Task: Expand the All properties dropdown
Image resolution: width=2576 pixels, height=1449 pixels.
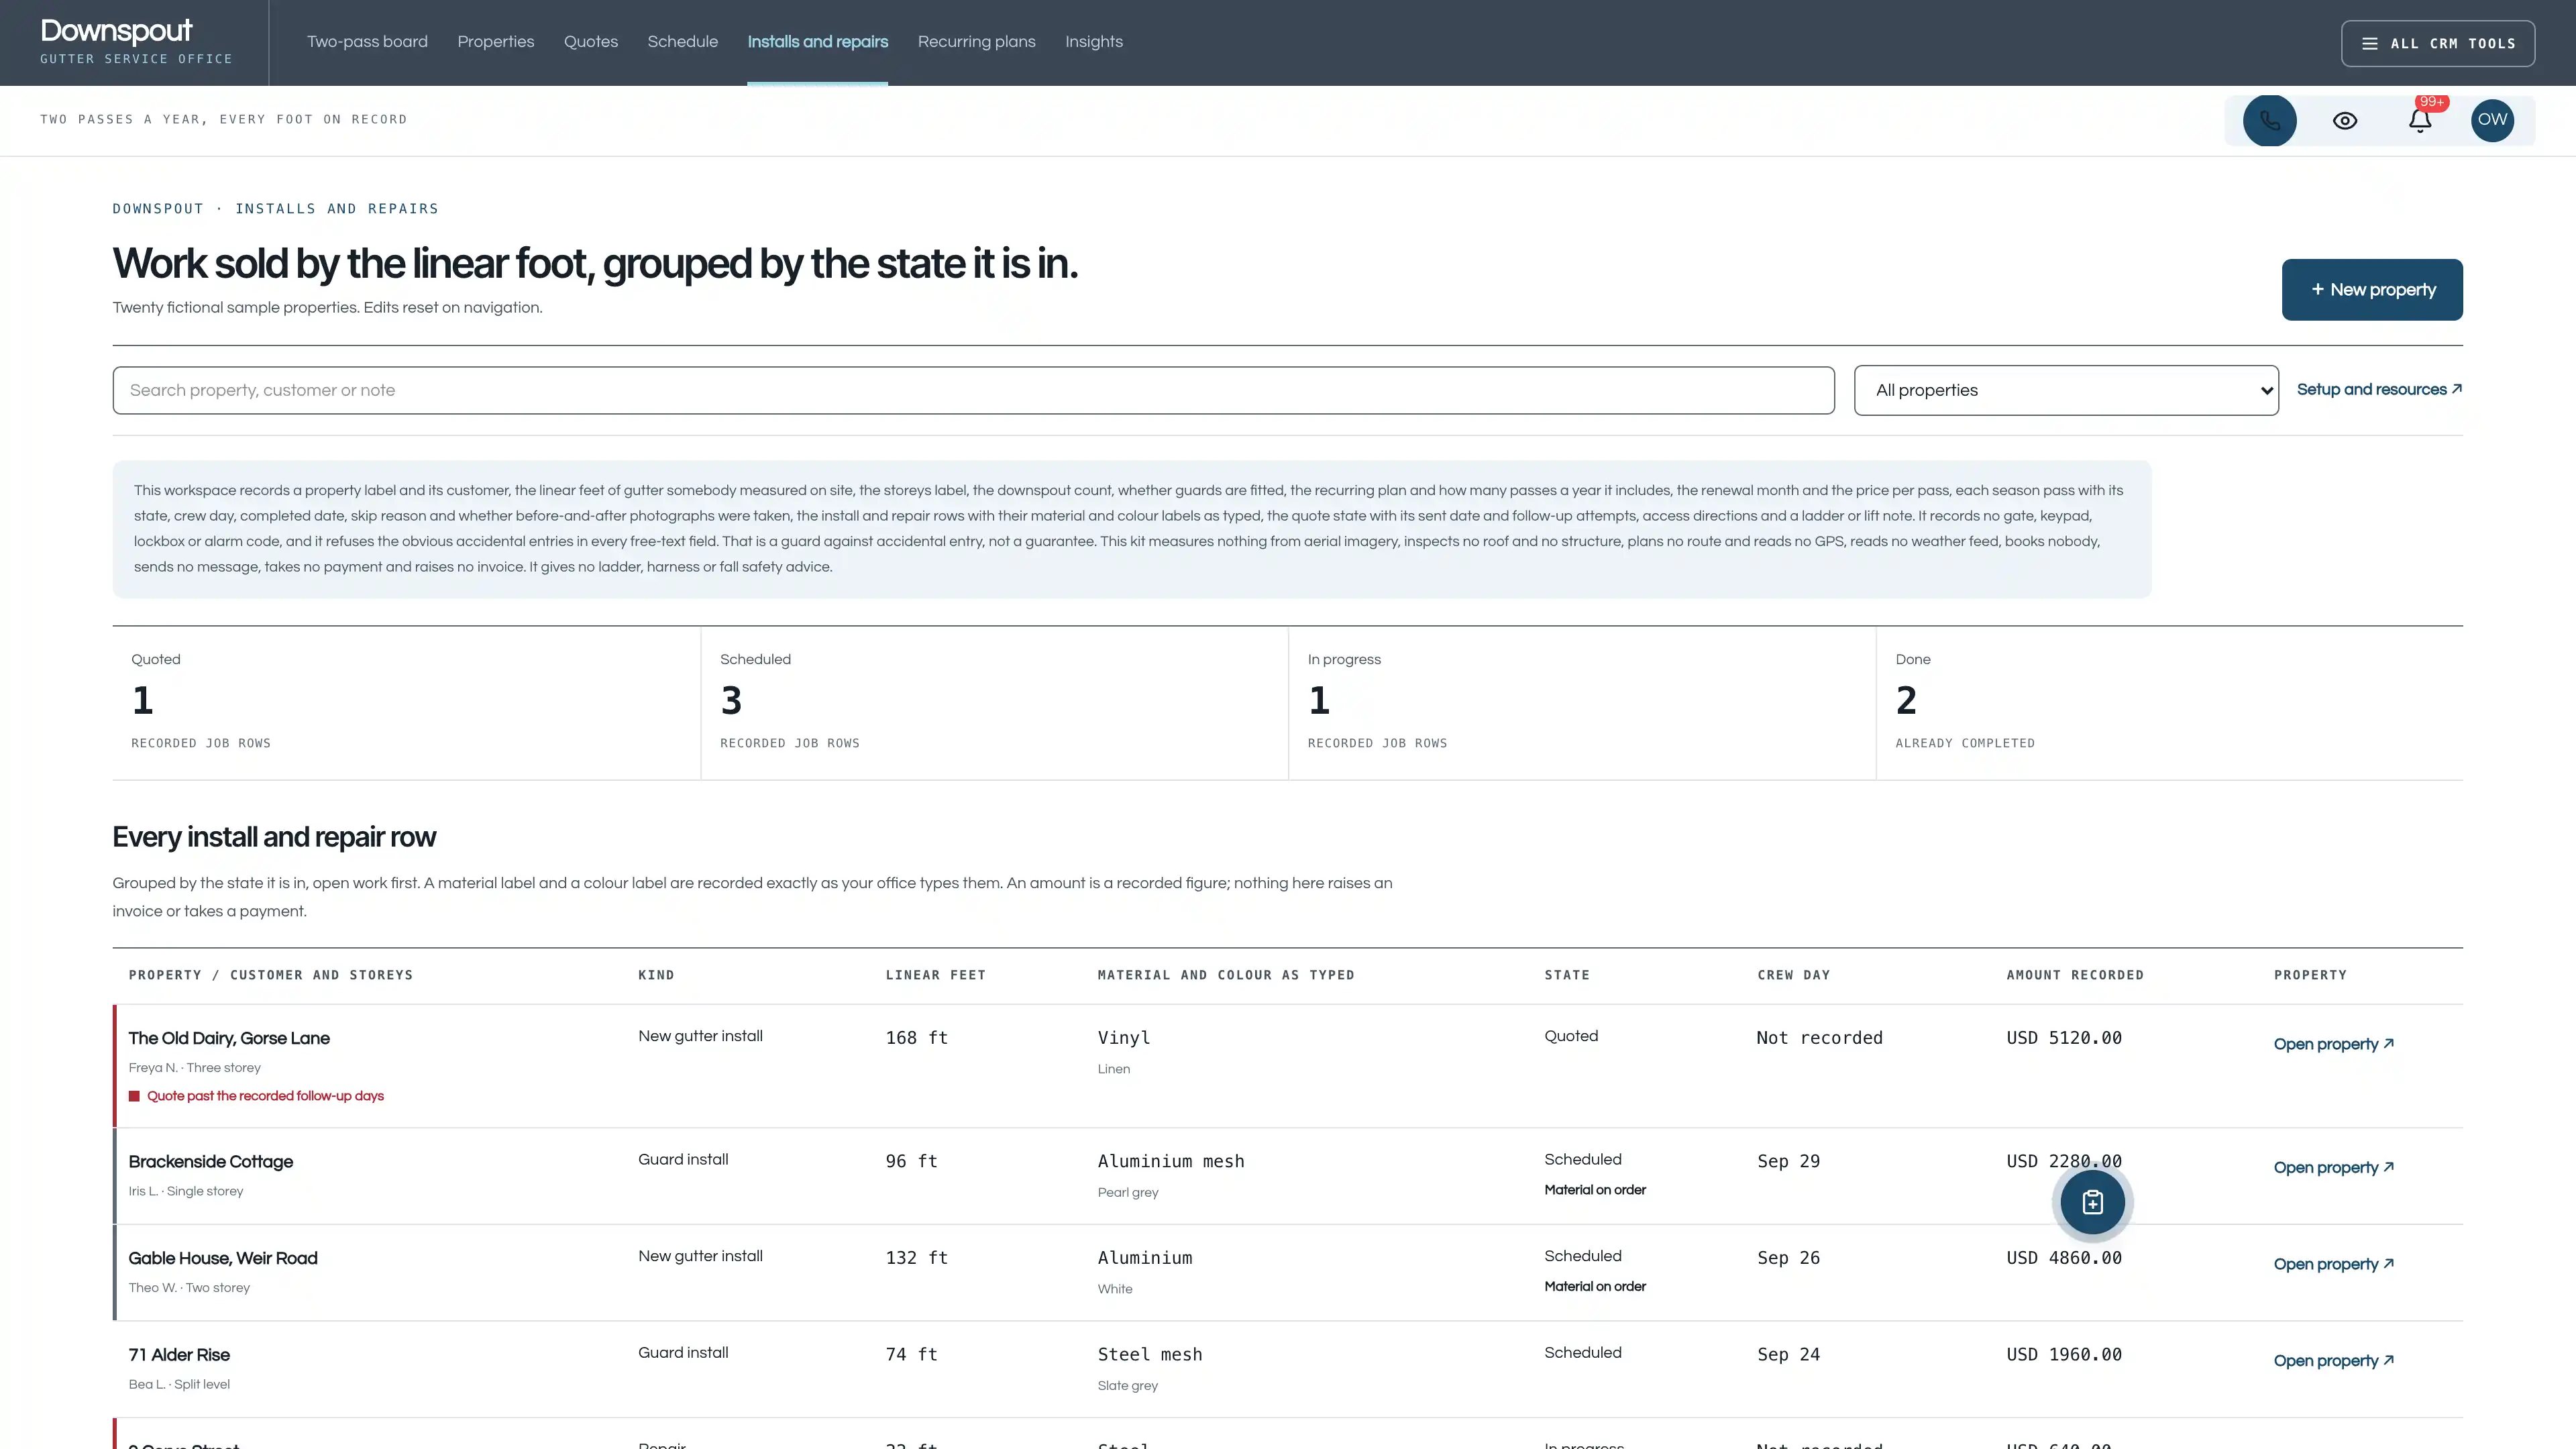Action: 2065,390
